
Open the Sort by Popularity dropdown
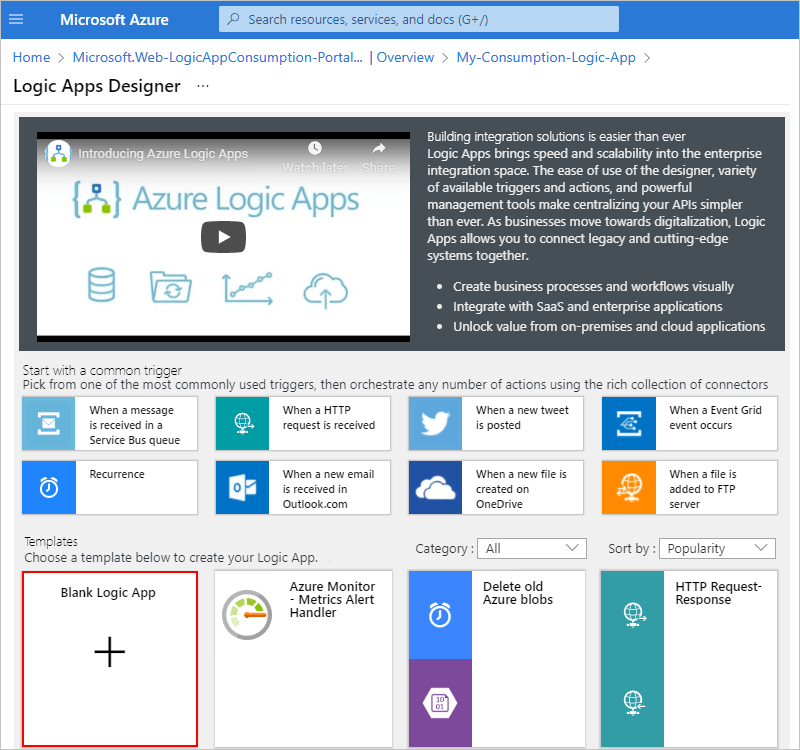pos(716,548)
